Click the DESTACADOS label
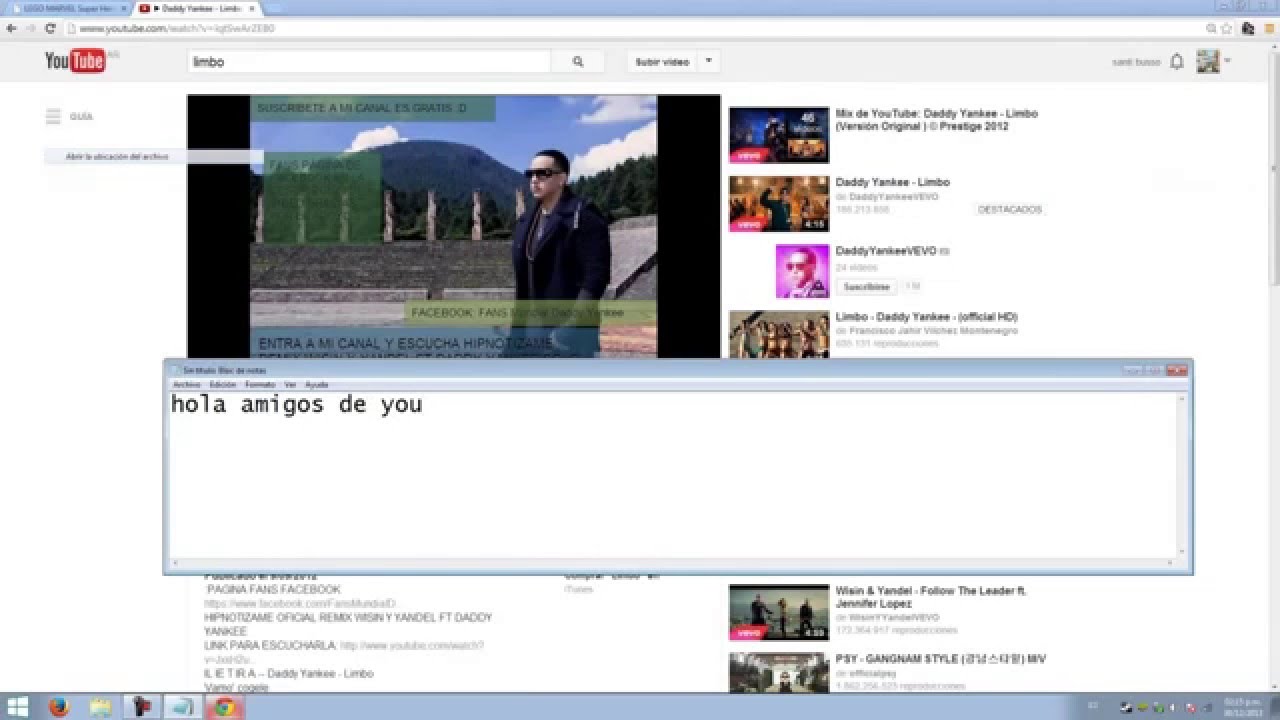The image size is (1280, 720). click(1010, 210)
